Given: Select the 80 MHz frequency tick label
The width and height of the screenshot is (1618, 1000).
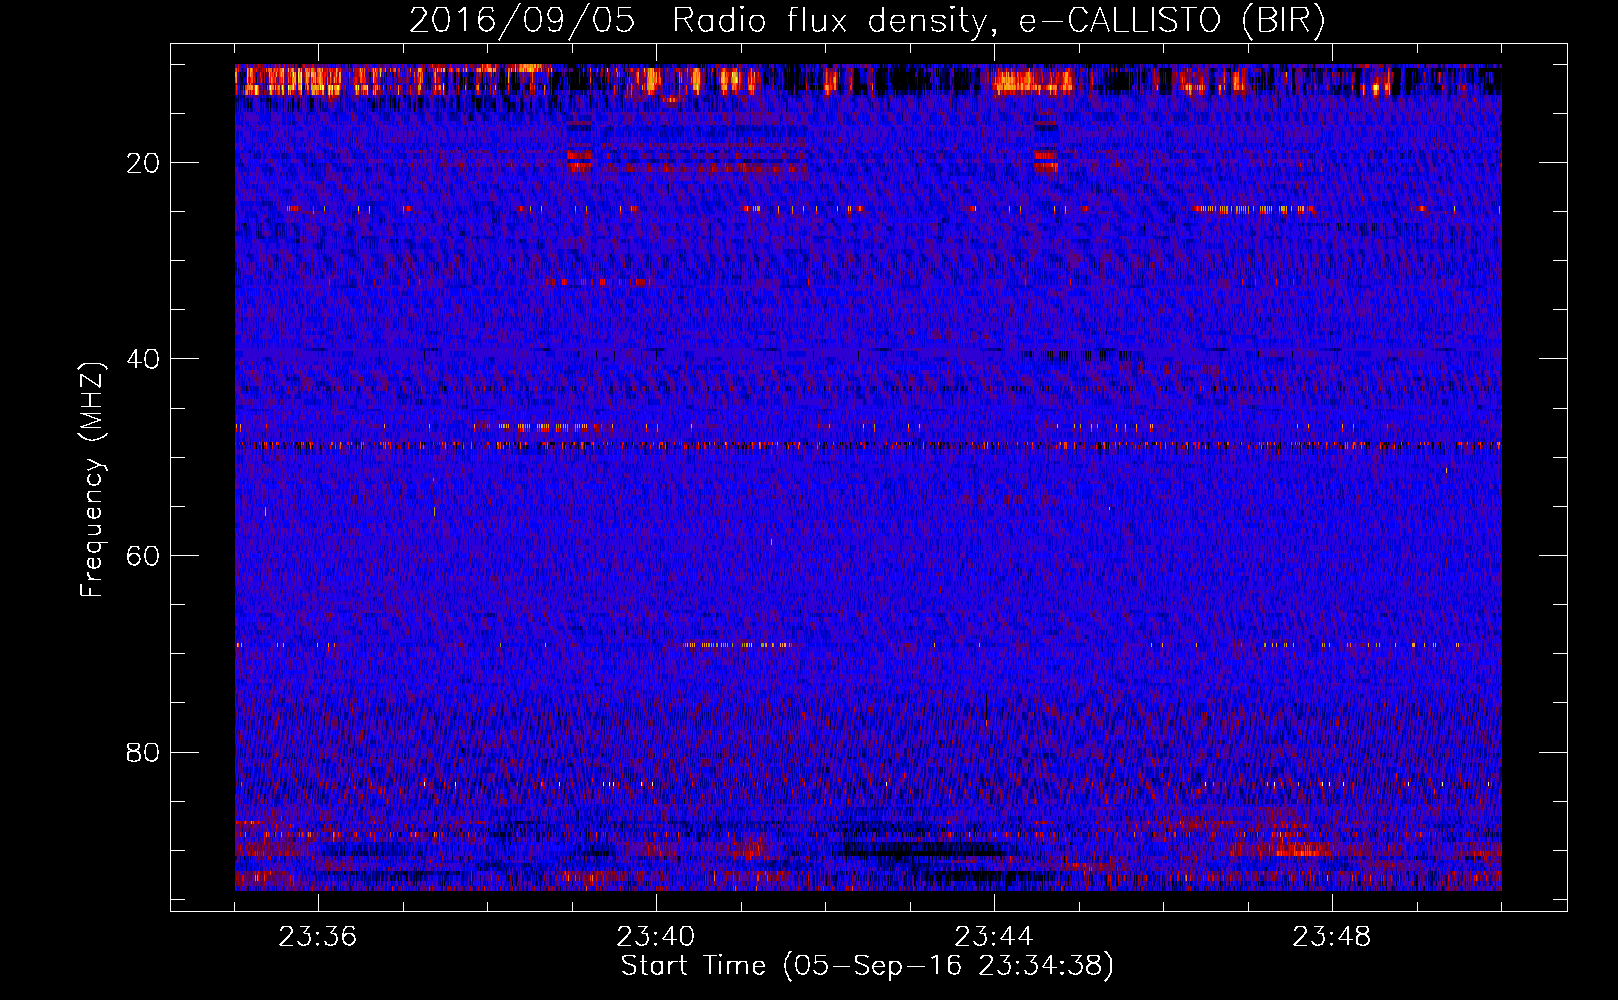Looking at the screenshot, I should tap(143, 752).
